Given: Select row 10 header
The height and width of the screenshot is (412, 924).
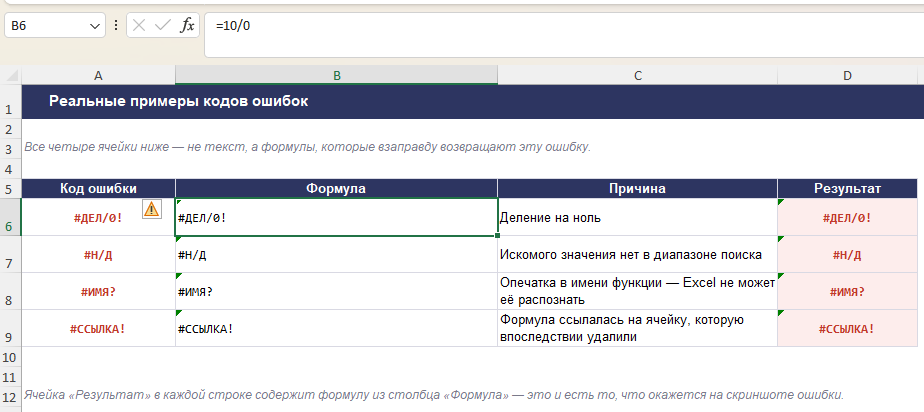Looking at the screenshot, I should click(x=11, y=357).
